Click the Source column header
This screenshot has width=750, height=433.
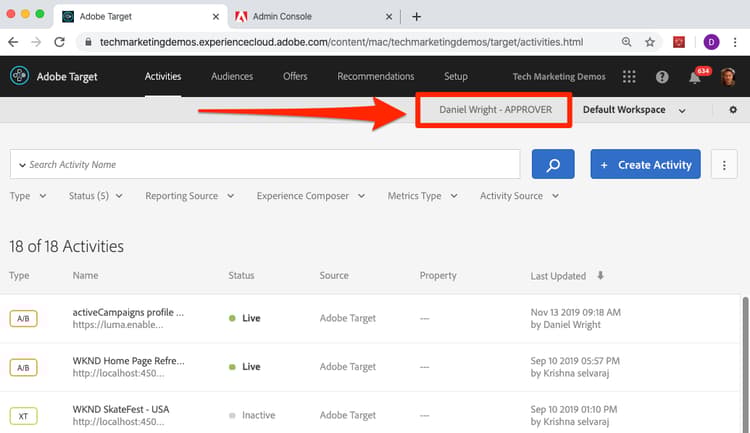coord(334,276)
